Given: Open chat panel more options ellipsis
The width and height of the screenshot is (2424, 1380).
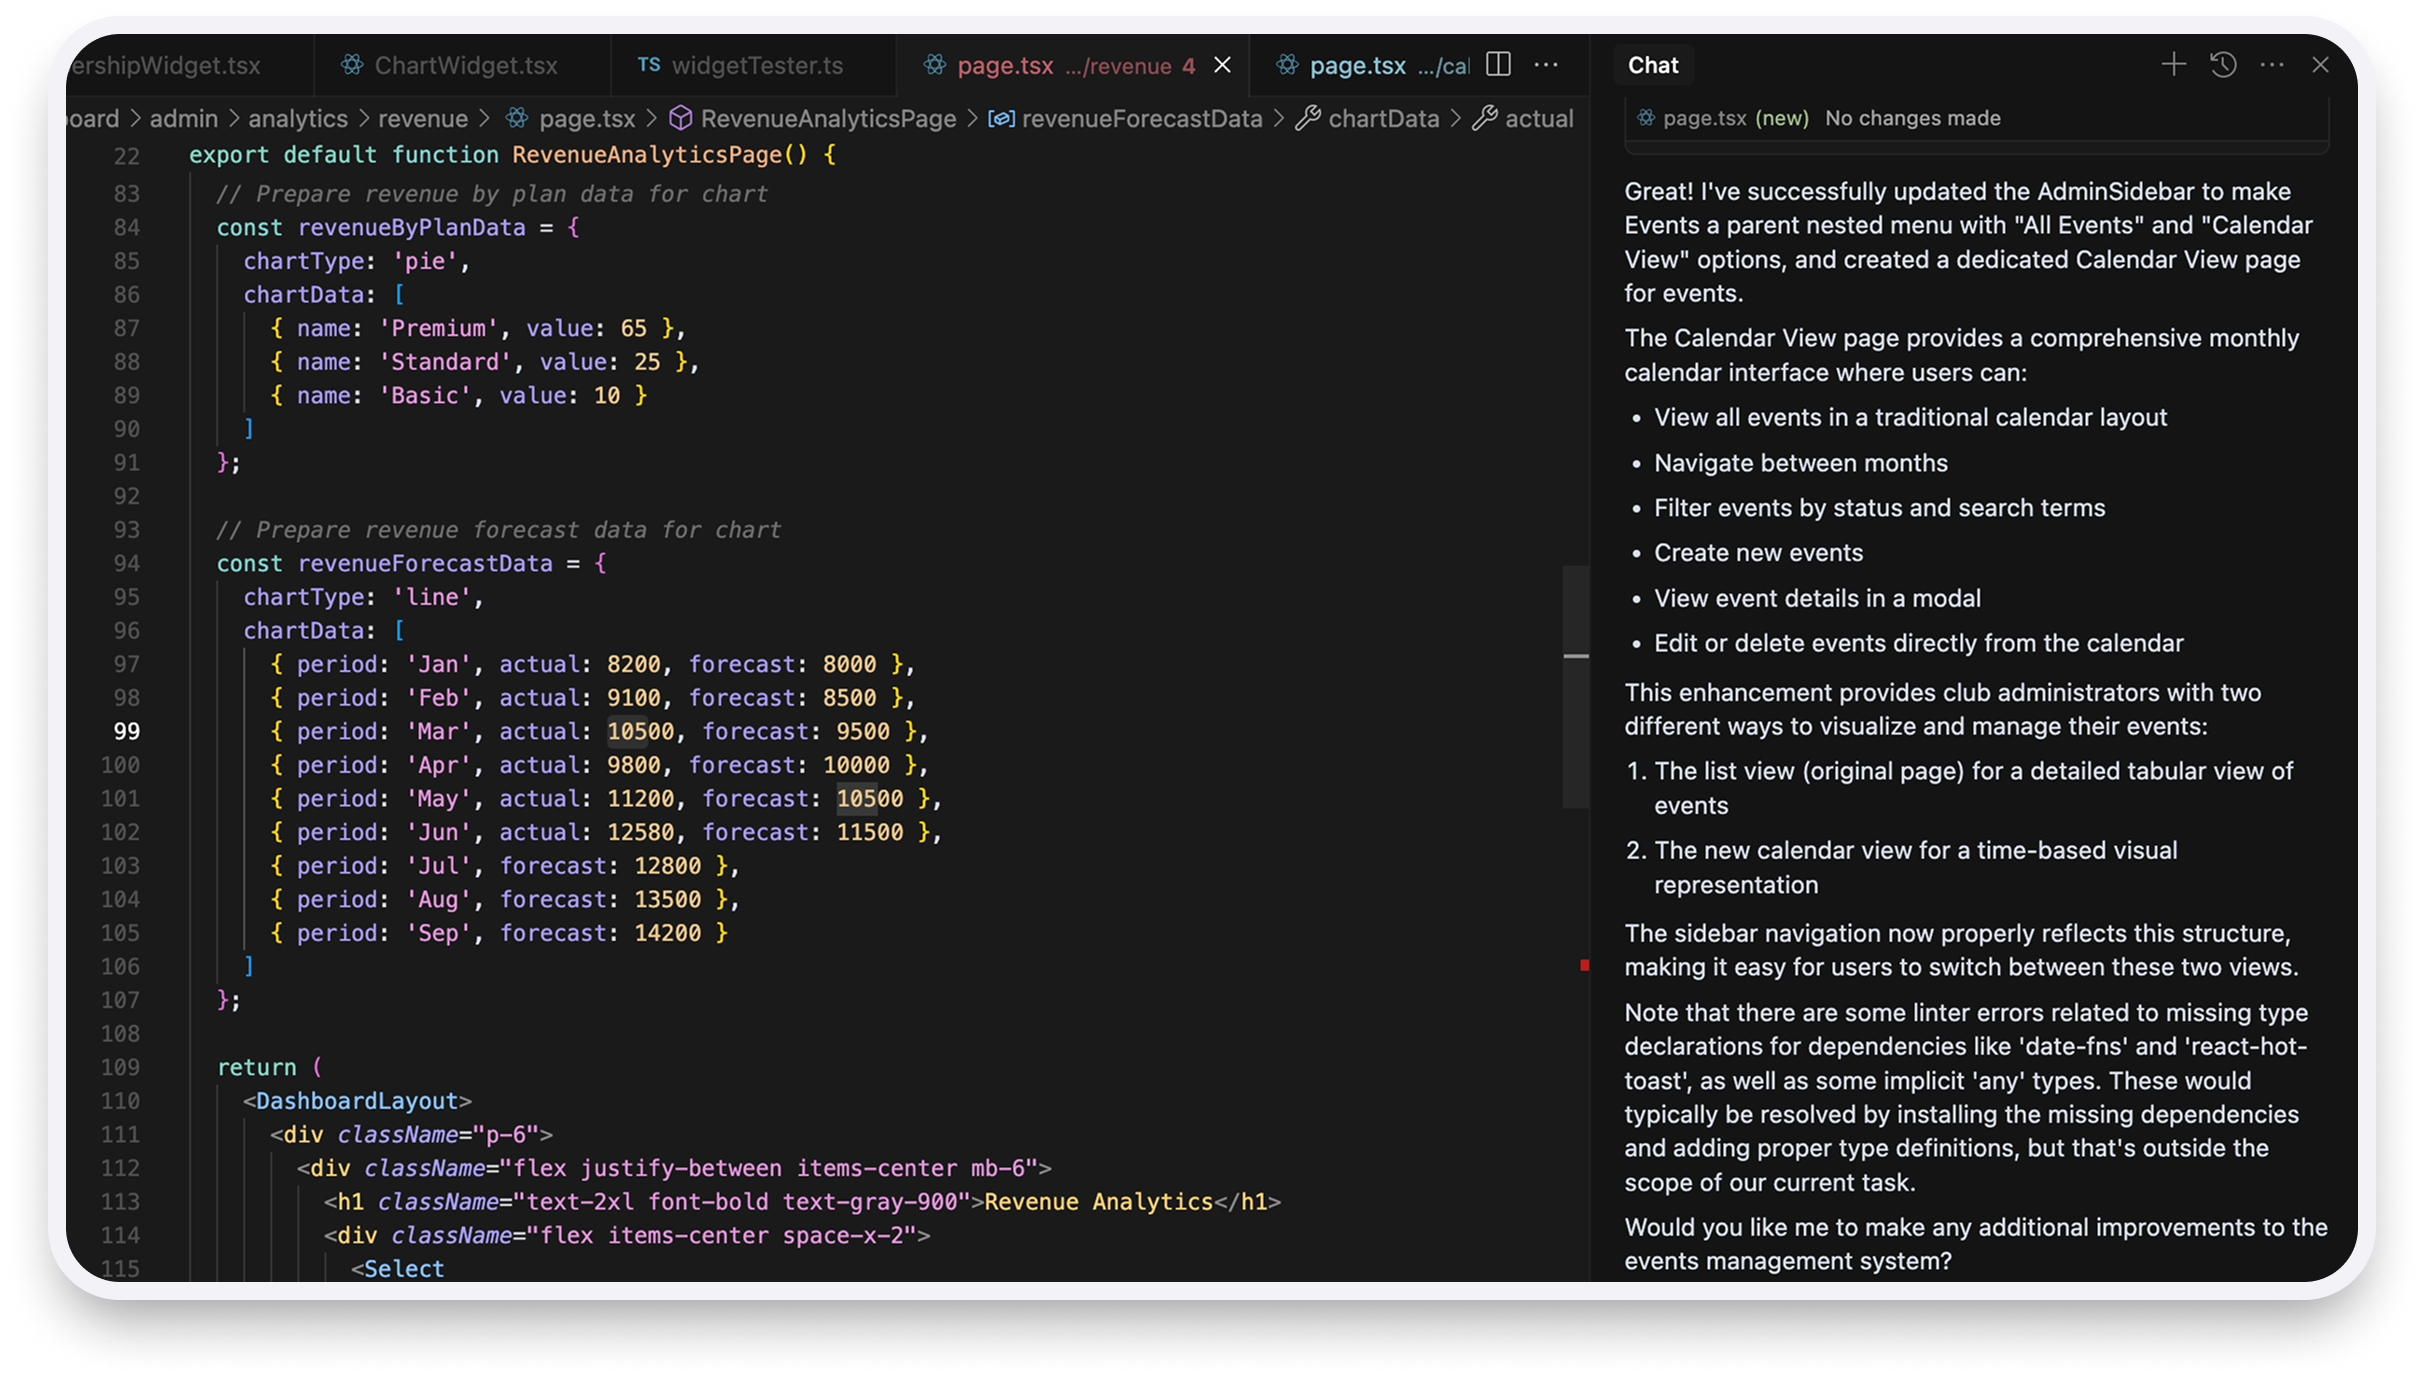Looking at the screenshot, I should (2272, 65).
